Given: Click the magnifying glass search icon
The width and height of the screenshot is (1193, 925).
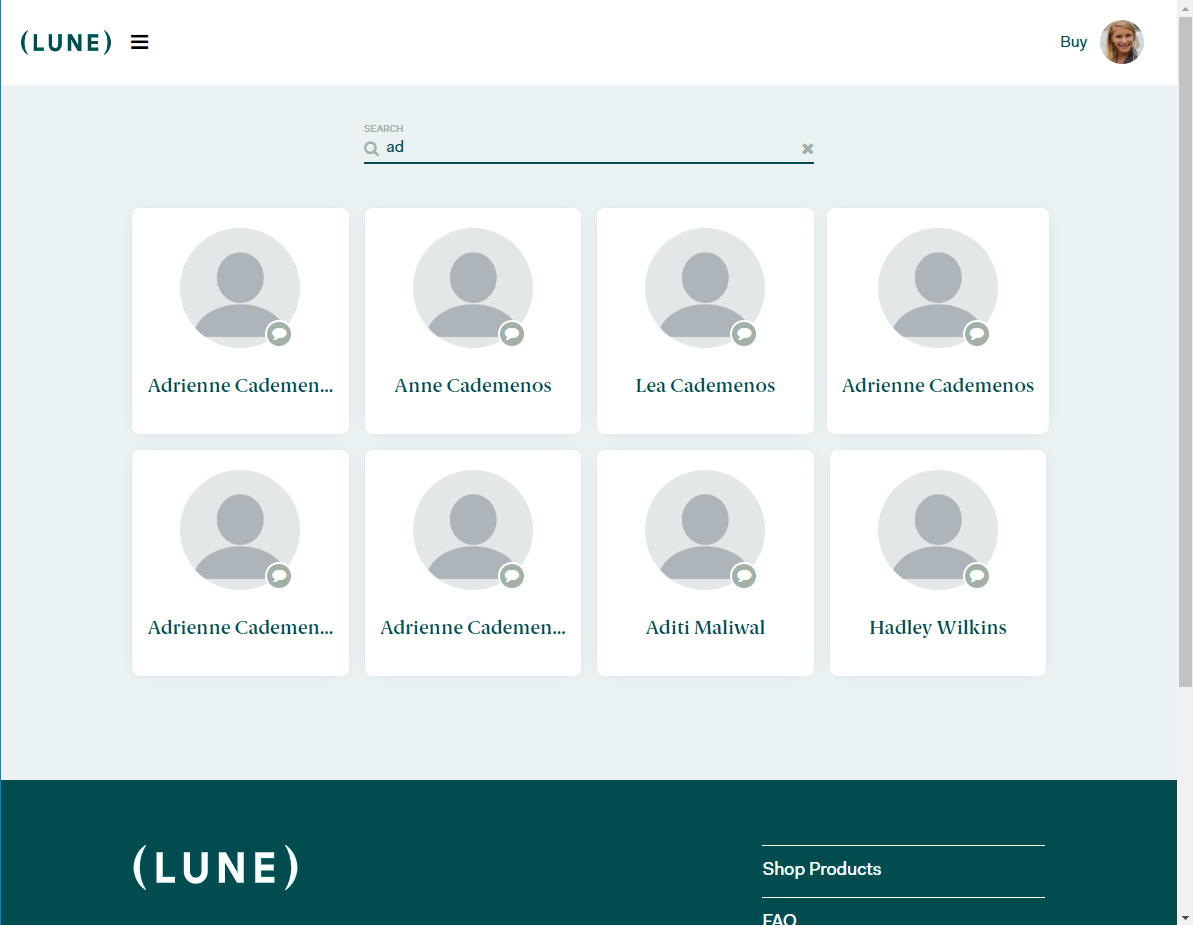Looking at the screenshot, I should coord(371,148).
